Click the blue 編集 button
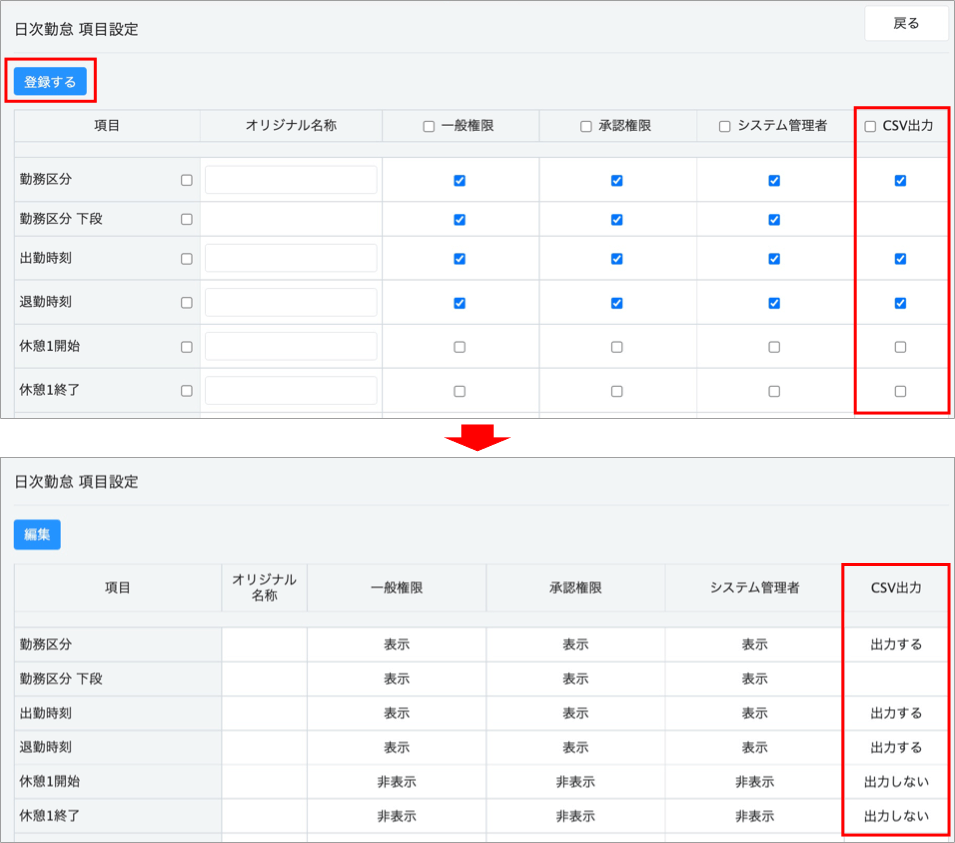 [x=37, y=534]
